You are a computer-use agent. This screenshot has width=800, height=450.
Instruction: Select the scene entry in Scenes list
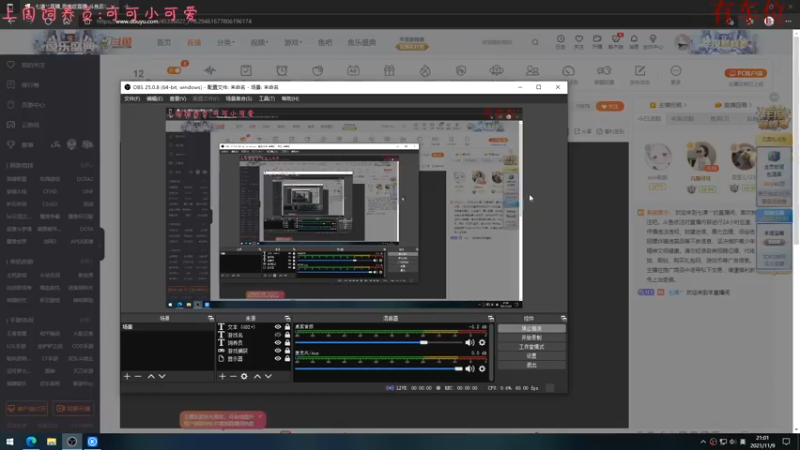[x=167, y=327]
